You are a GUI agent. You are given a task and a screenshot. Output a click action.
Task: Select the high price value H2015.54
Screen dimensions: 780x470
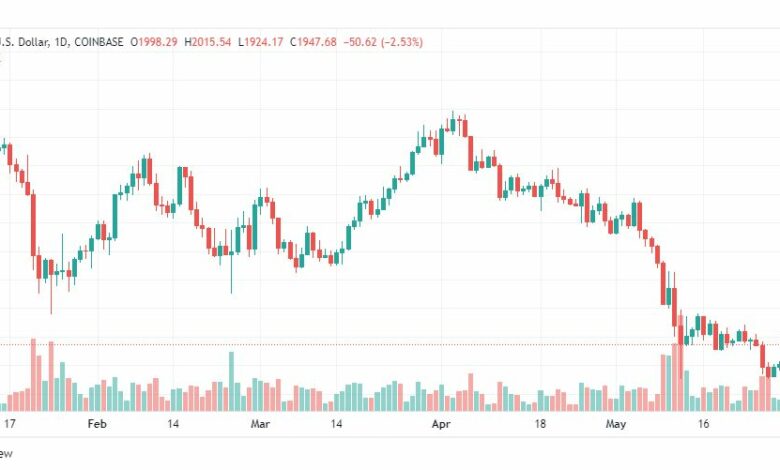pos(208,42)
